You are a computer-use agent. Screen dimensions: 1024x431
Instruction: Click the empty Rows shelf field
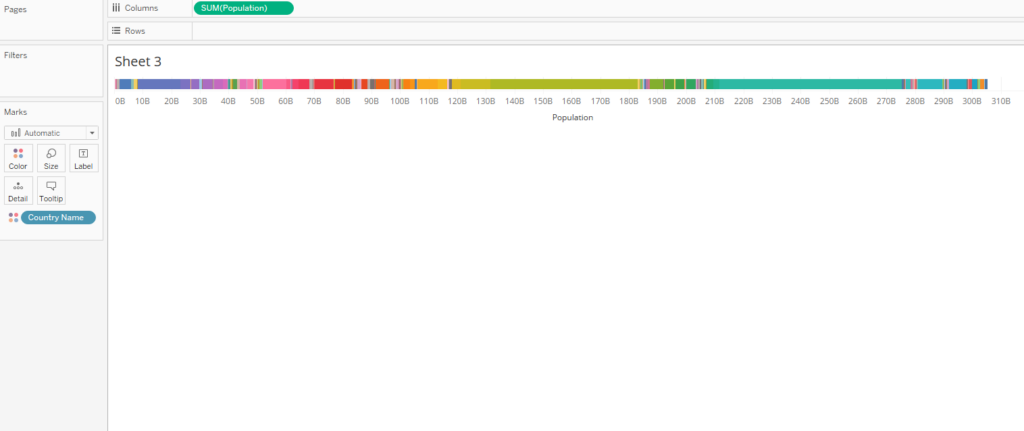pyautogui.click(x=608, y=31)
